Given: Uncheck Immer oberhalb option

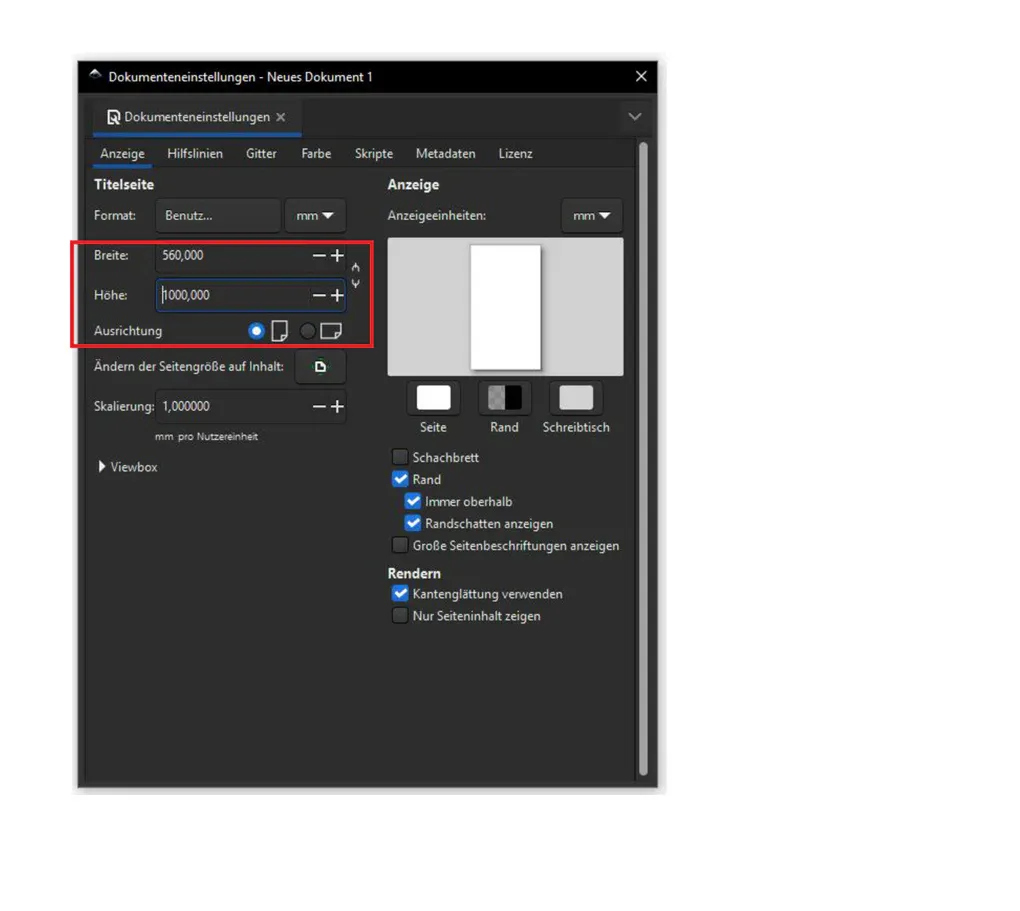Looking at the screenshot, I should pyautogui.click(x=412, y=501).
